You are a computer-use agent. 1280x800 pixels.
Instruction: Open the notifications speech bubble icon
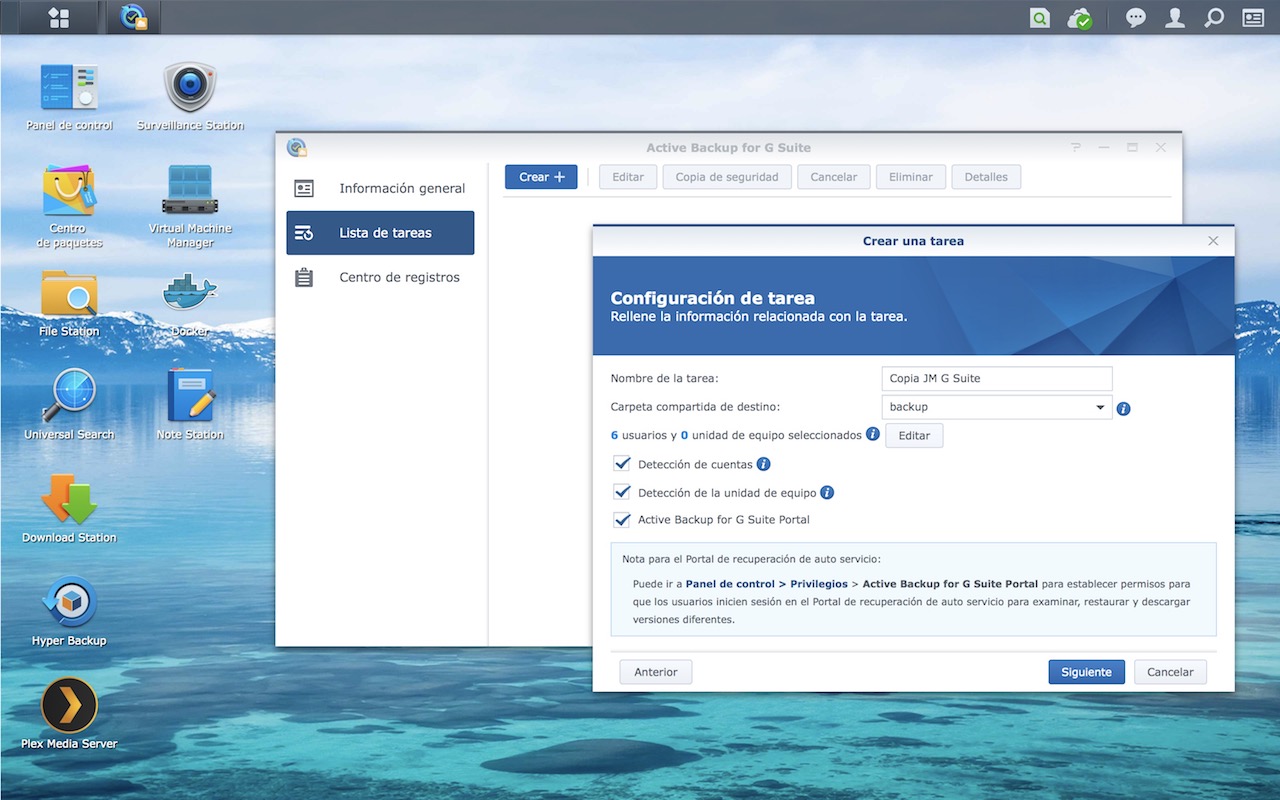(1135, 18)
